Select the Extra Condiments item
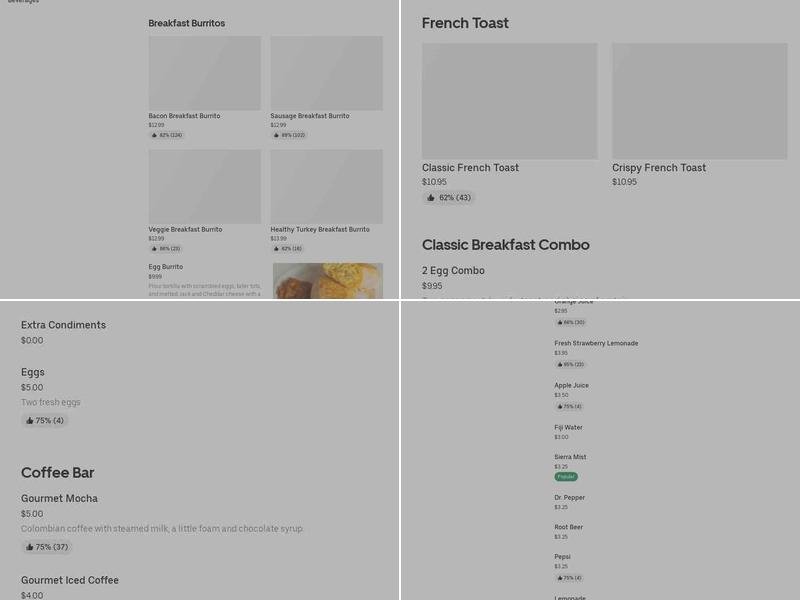This screenshot has height=600, width=800. [64, 325]
